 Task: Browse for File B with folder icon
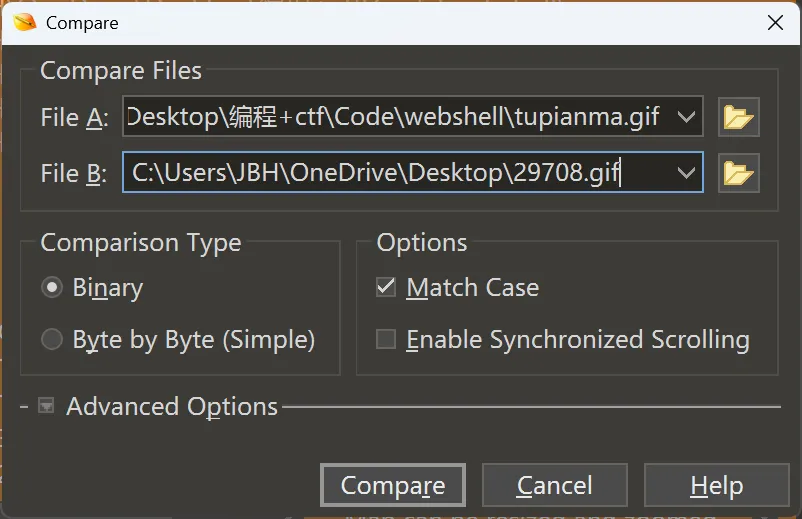[738, 173]
